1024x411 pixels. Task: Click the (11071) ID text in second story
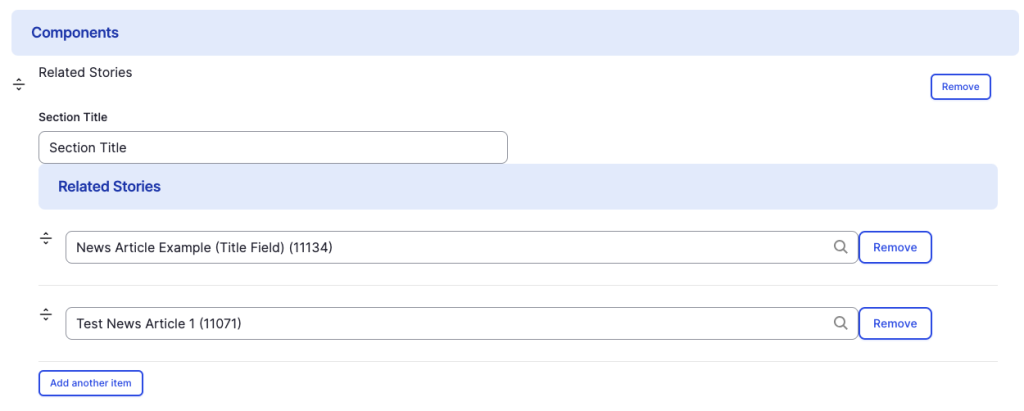(220, 324)
